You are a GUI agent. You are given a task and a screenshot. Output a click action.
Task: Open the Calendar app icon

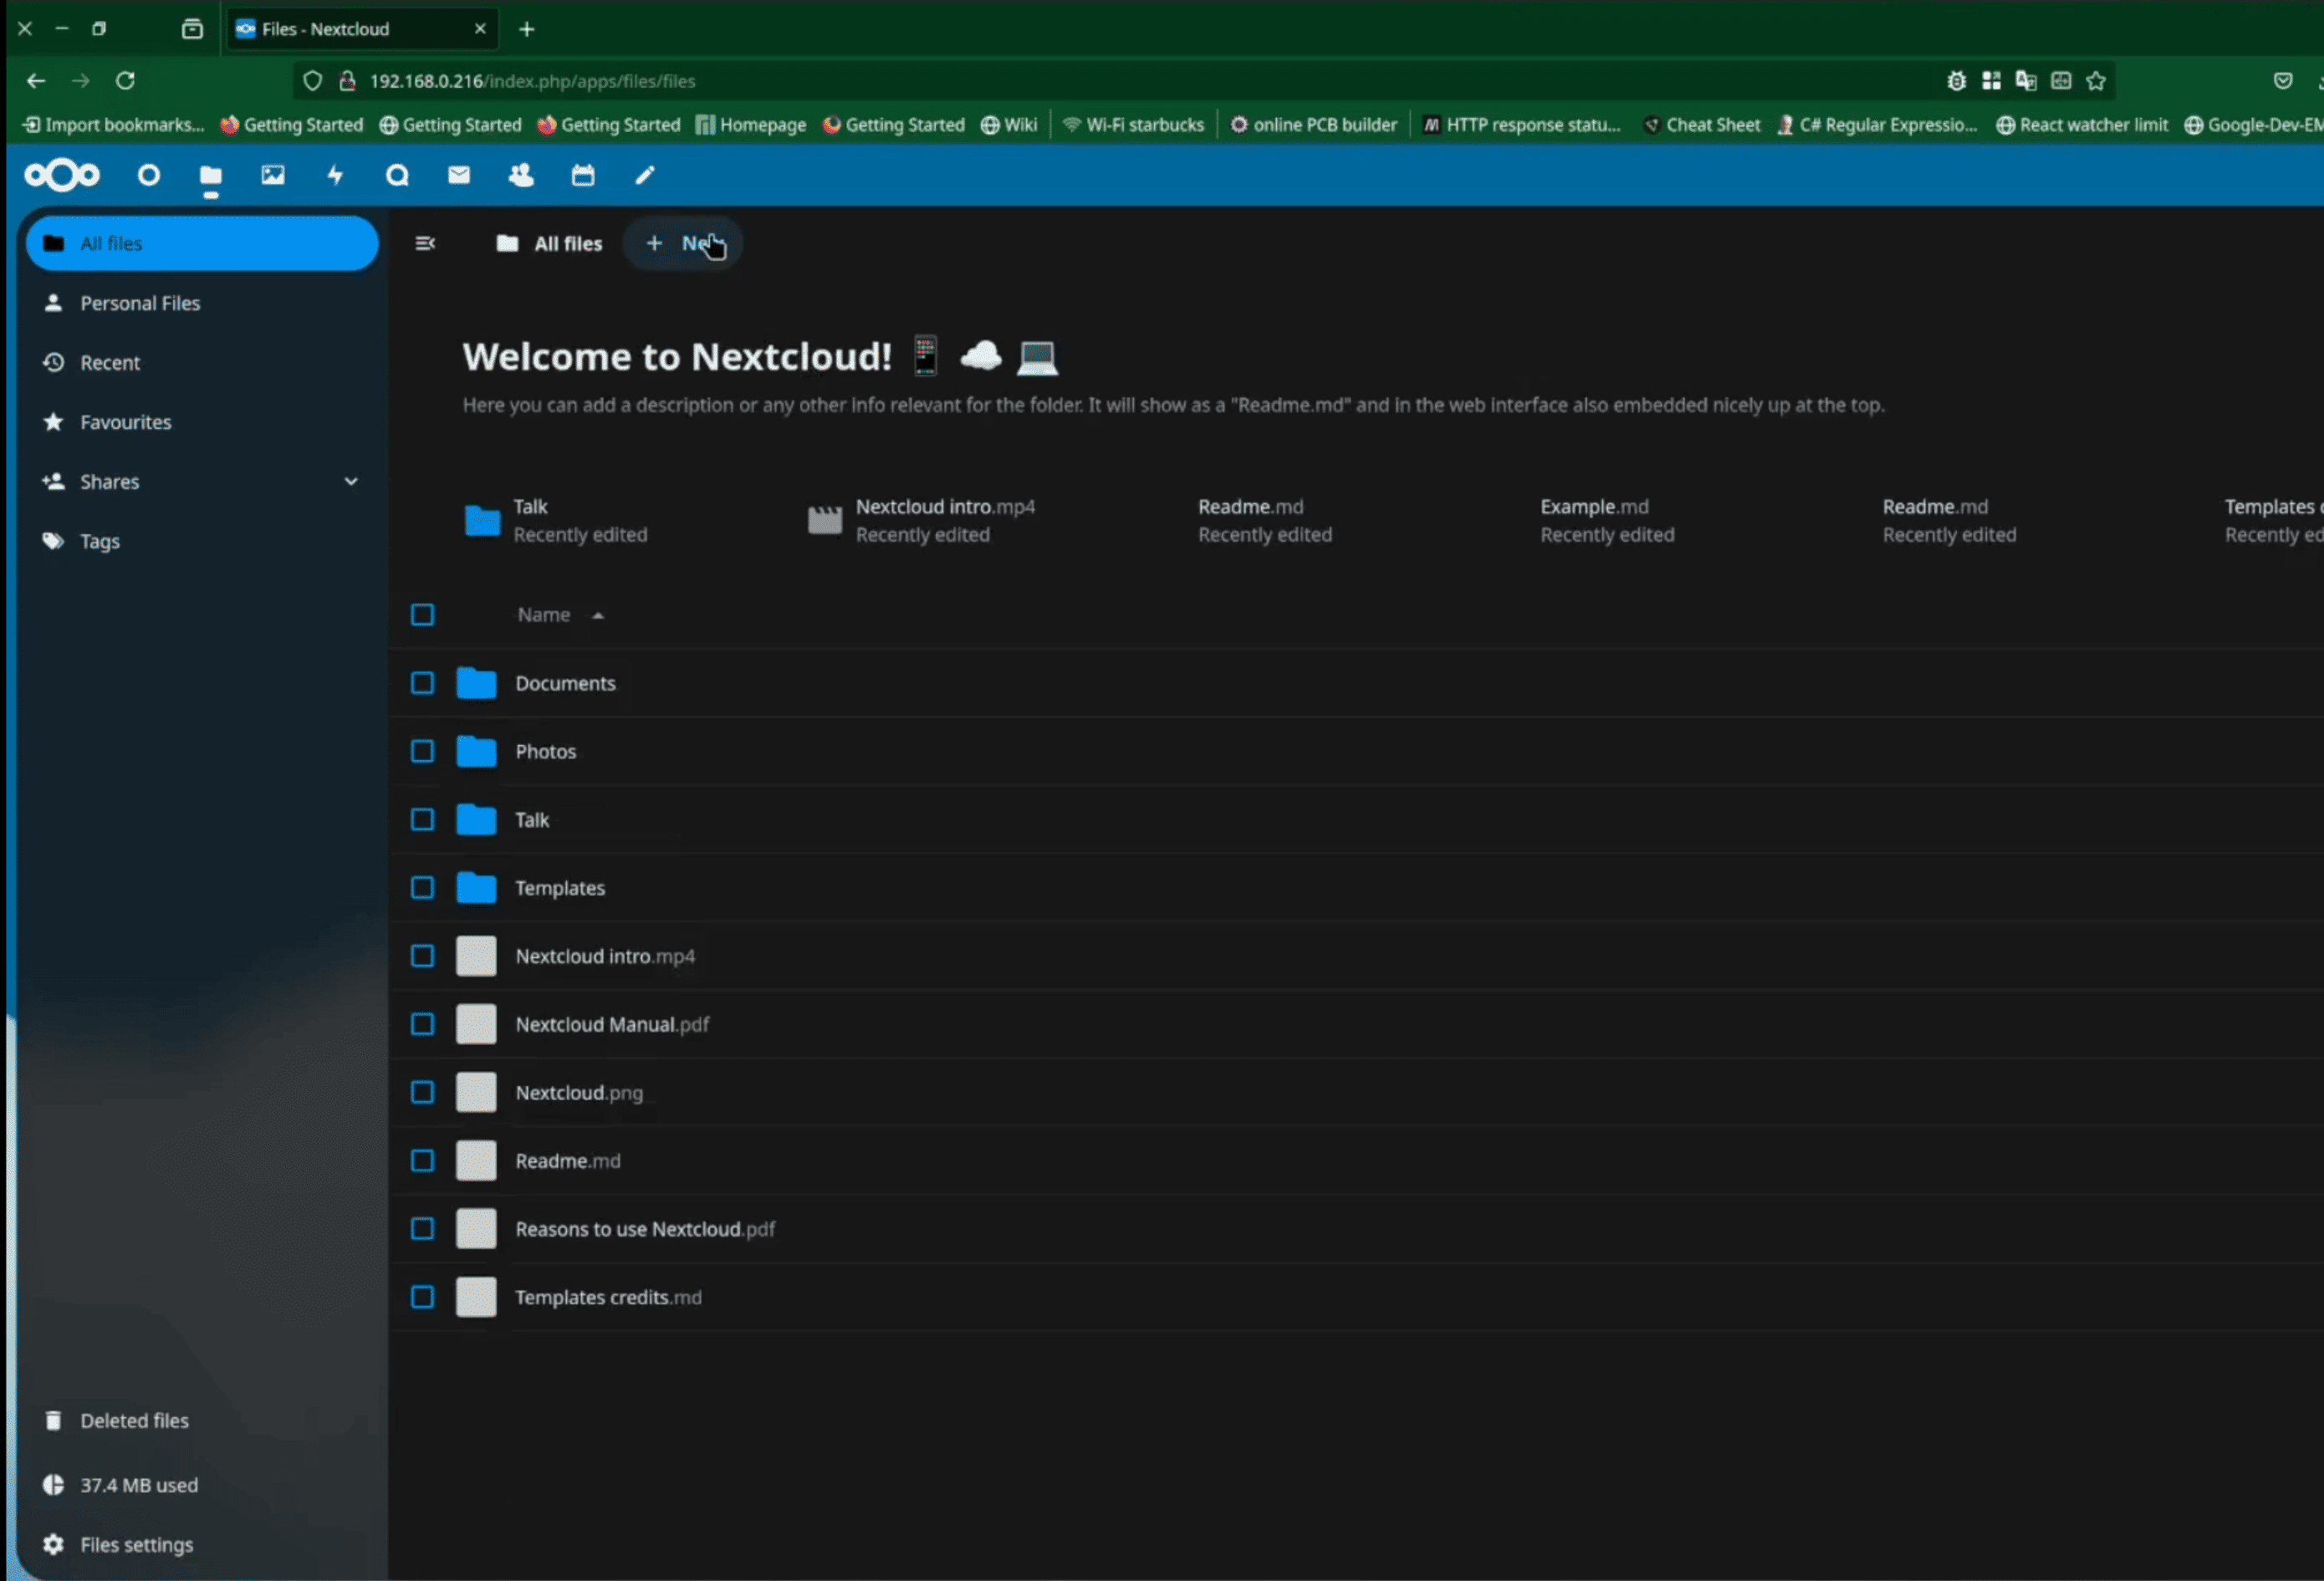583,176
